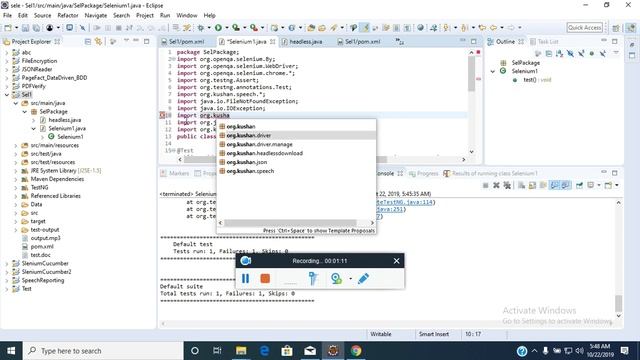Click Remove All Terminated Launches console icon

point(507,185)
